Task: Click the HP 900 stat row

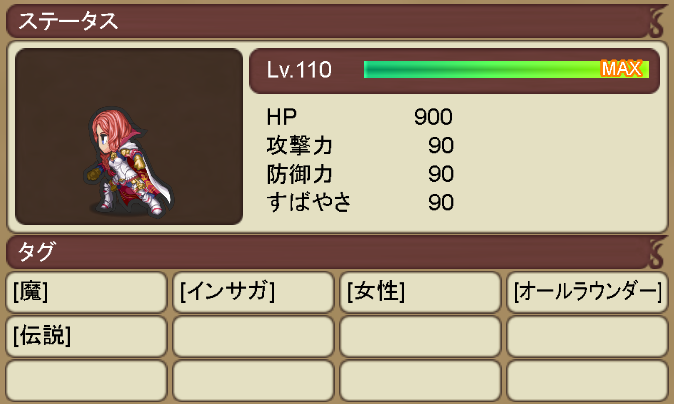Action: pos(360,116)
